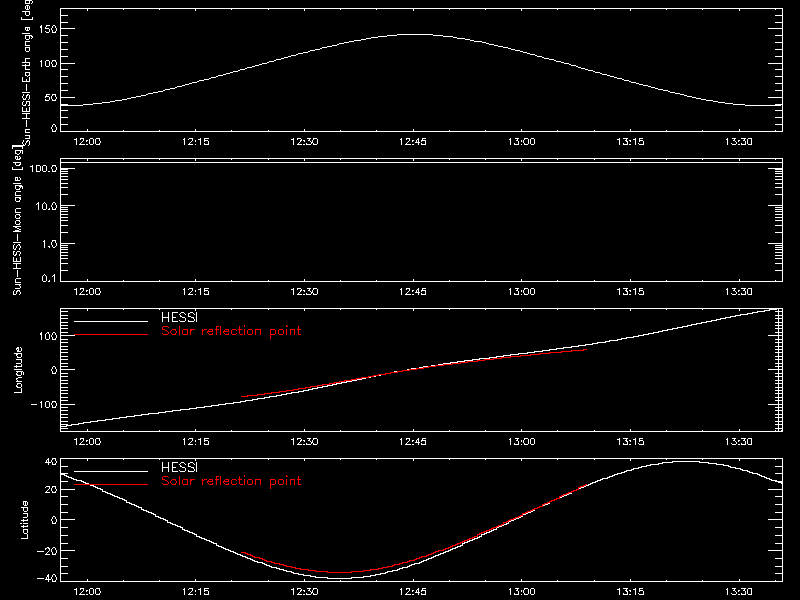This screenshot has width=800, height=600.
Task: Click 12:30 time label under Moon angle plot
Action: [x=304, y=291]
